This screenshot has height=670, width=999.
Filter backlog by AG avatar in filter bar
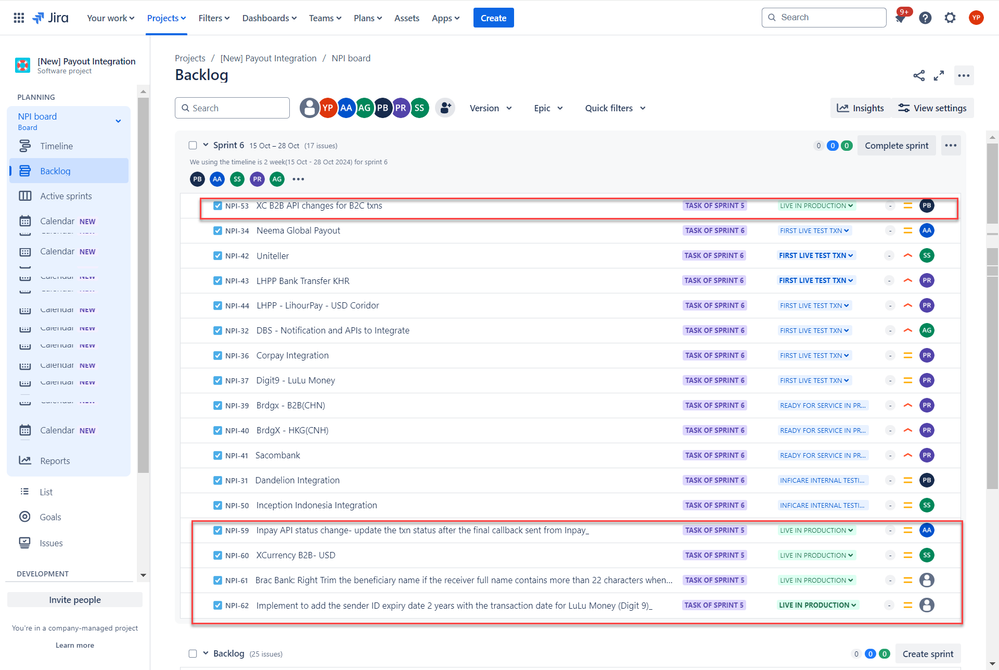pyautogui.click(x=364, y=108)
